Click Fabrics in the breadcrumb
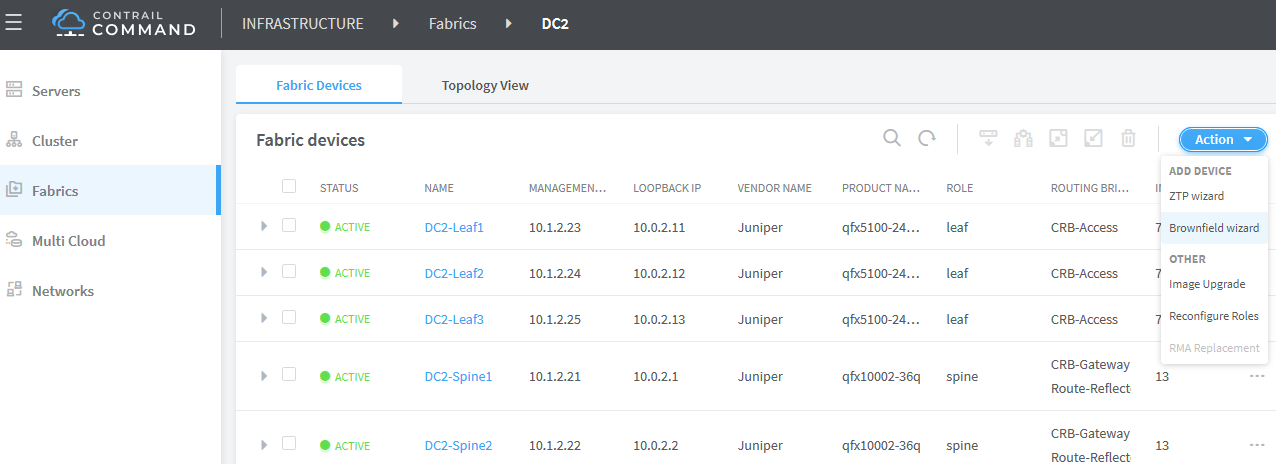 coord(452,23)
